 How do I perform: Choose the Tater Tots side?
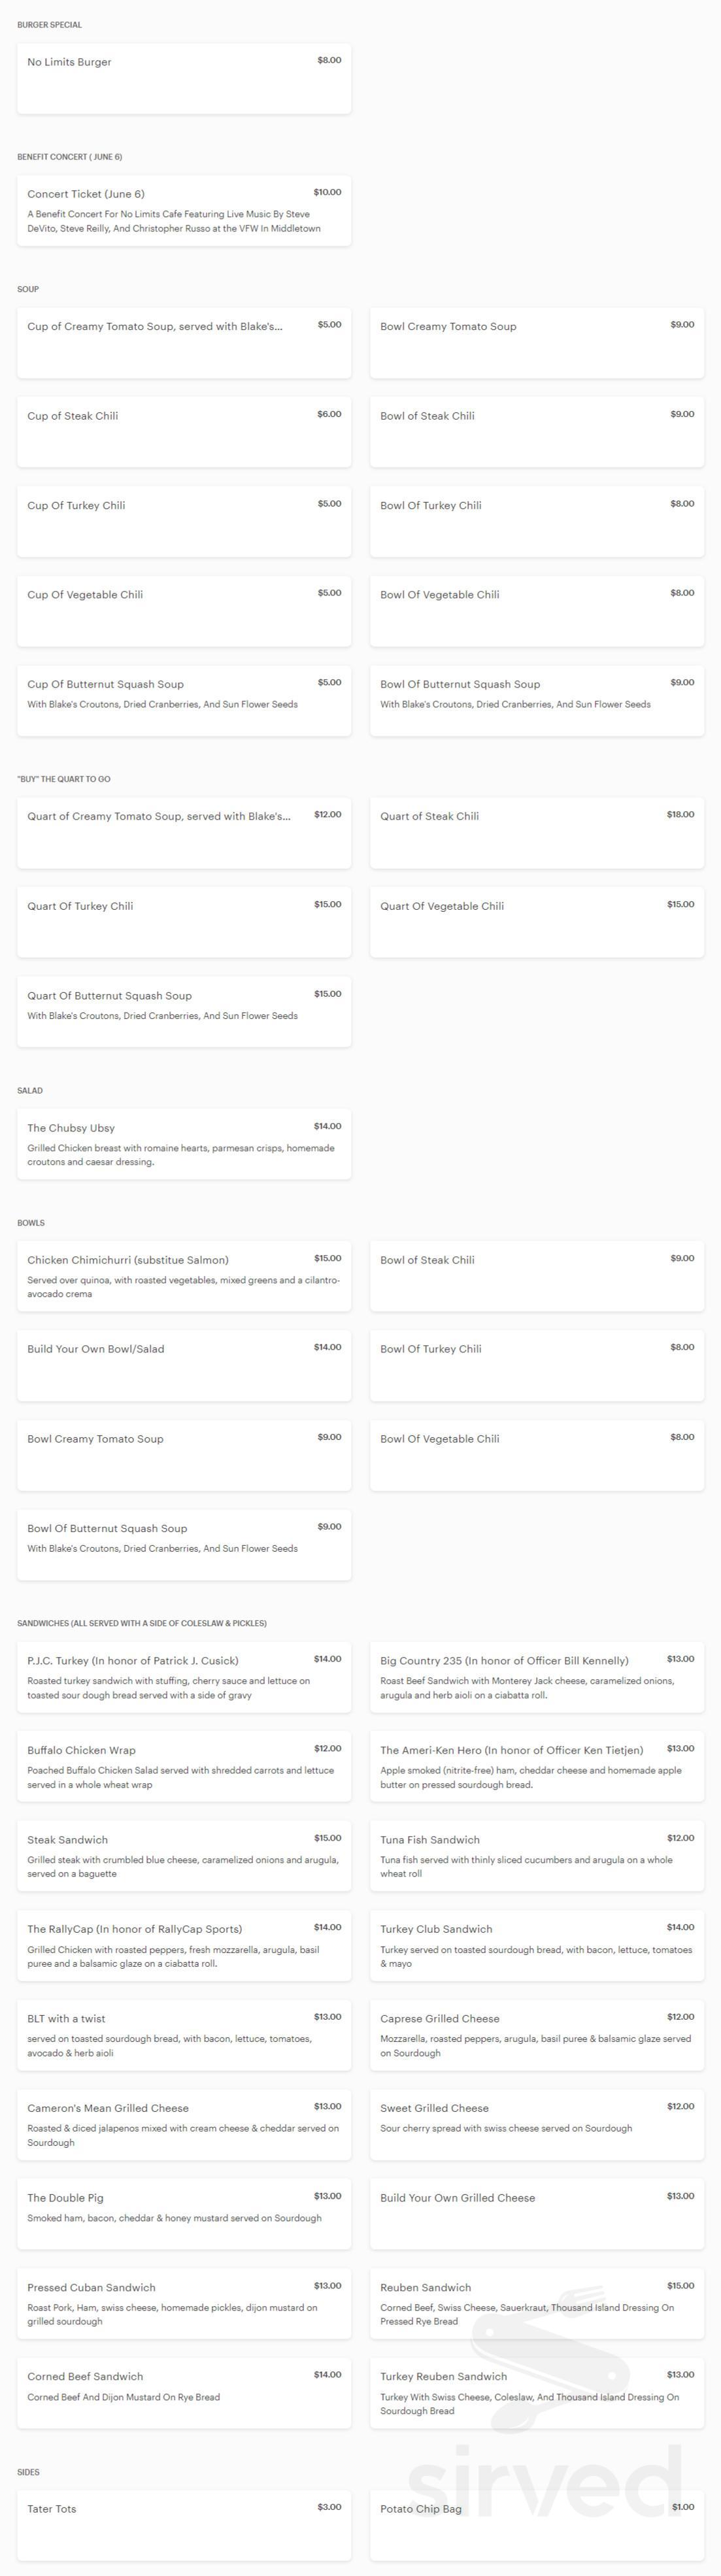point(184,2524)
